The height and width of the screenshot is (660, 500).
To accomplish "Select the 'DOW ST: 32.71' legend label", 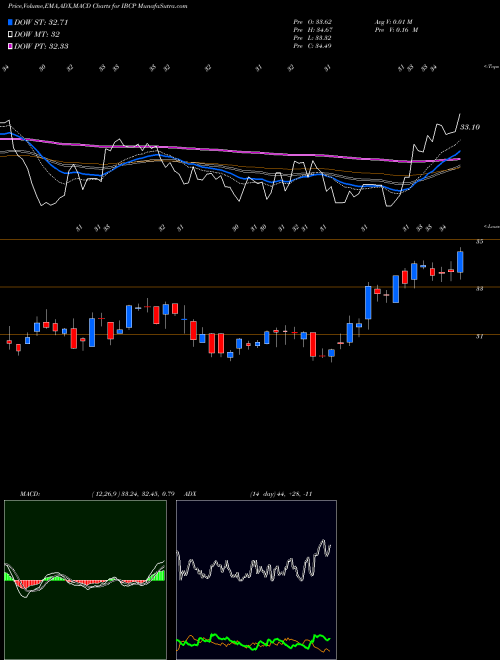I will 41,22.
